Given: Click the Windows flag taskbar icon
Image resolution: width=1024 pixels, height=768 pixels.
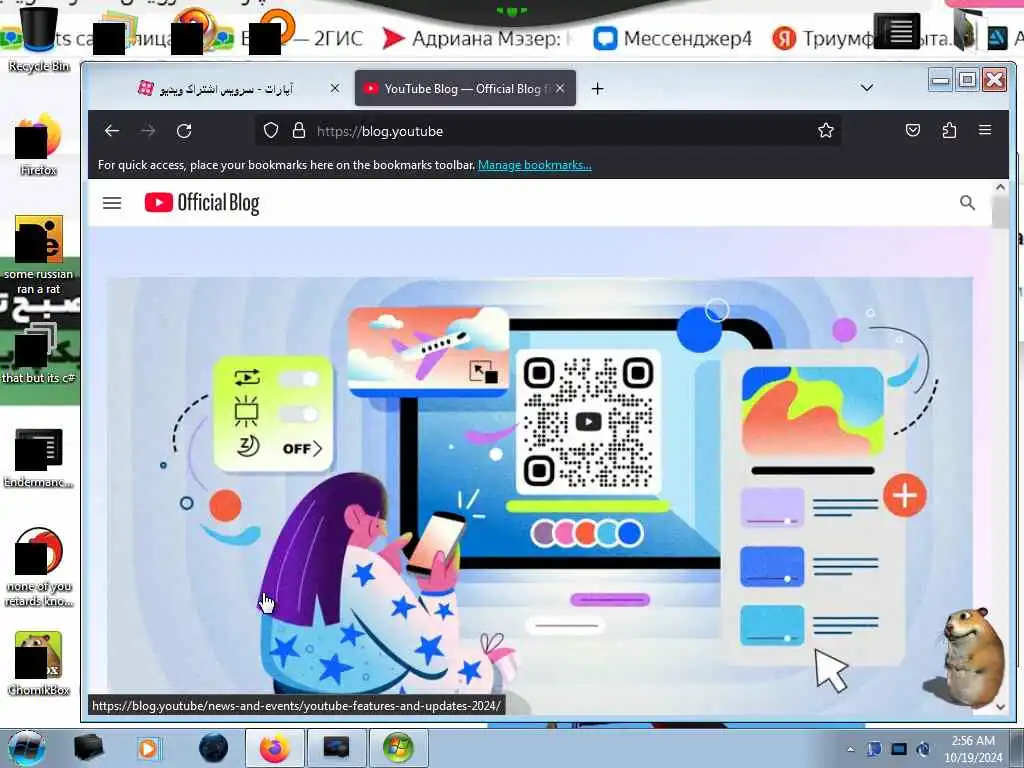Looking at the screenshot, I should [398, 748].
